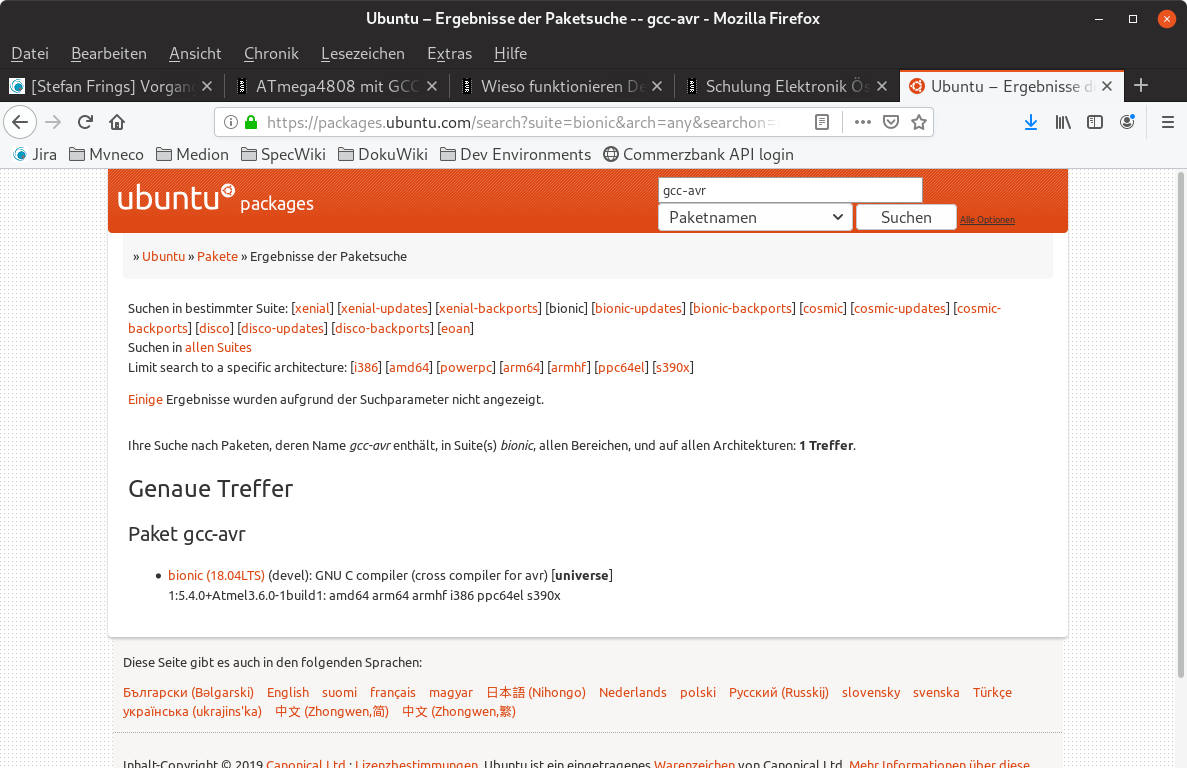
Task: Open the Firefox home page icon
Action: (117, 122)
